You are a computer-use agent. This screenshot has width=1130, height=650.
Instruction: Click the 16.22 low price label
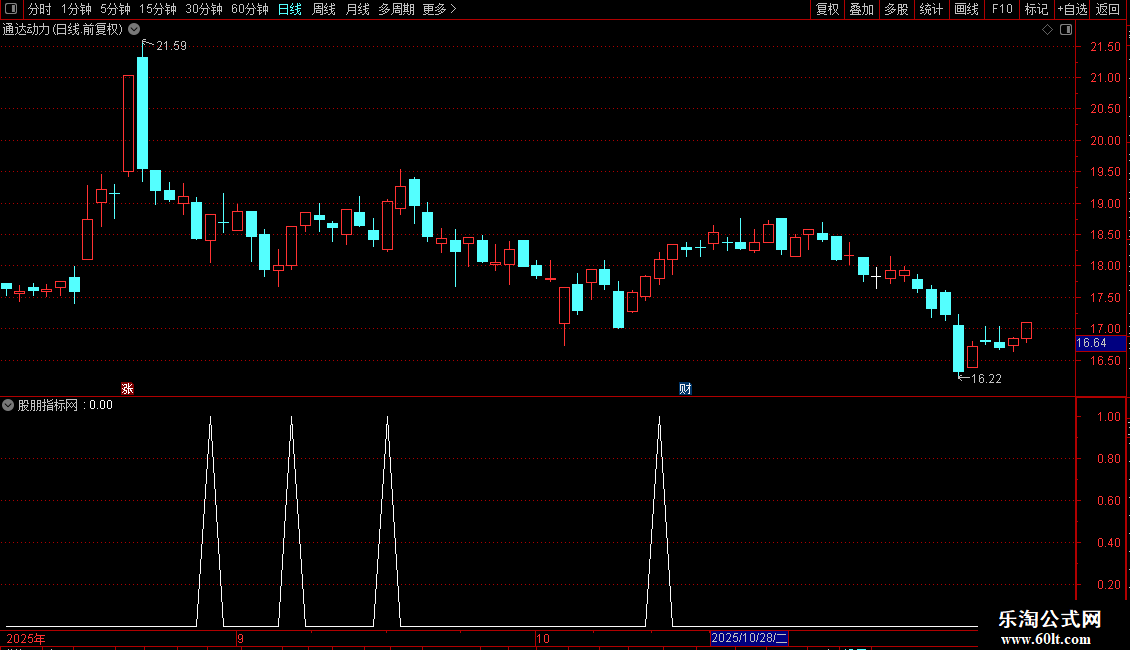(x=987, y=378)
